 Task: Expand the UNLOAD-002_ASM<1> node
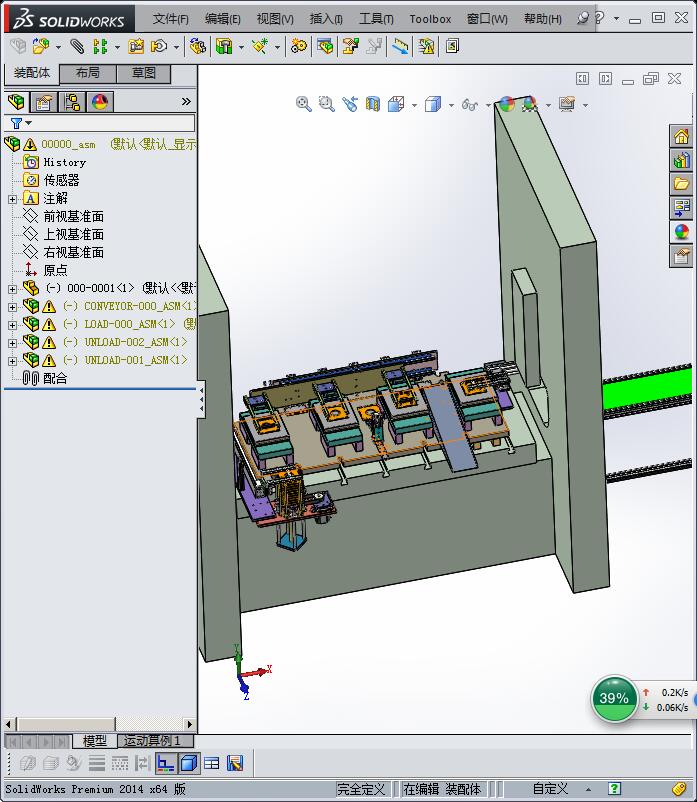click(12, 343)
